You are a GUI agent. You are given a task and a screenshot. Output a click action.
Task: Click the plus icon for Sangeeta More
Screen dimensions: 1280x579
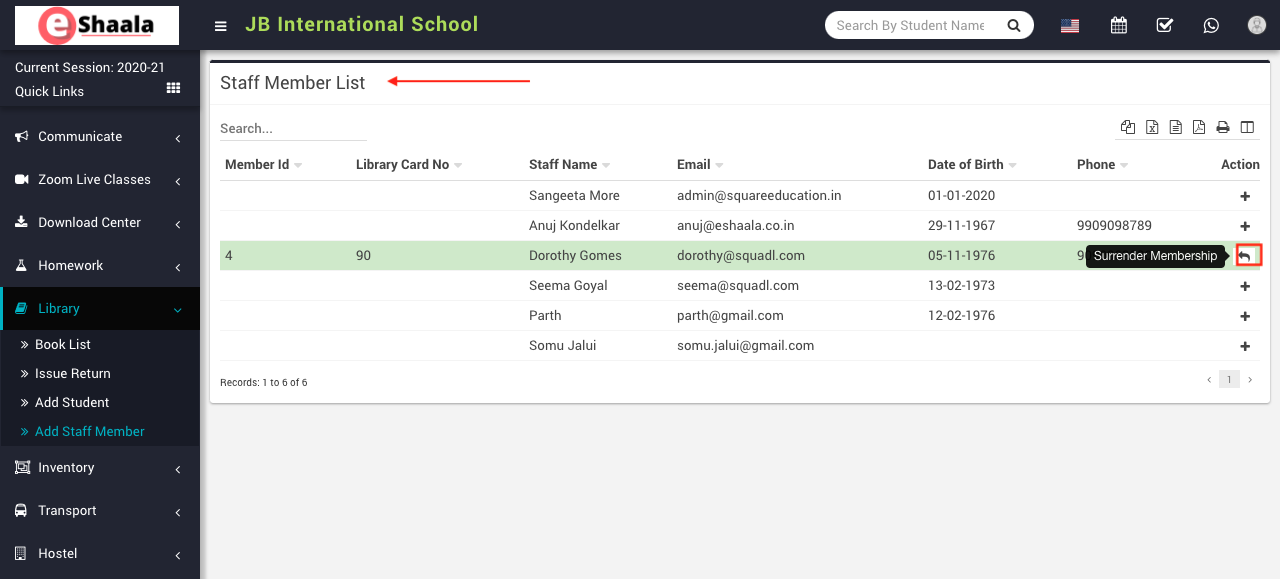tap(1245, 197)
